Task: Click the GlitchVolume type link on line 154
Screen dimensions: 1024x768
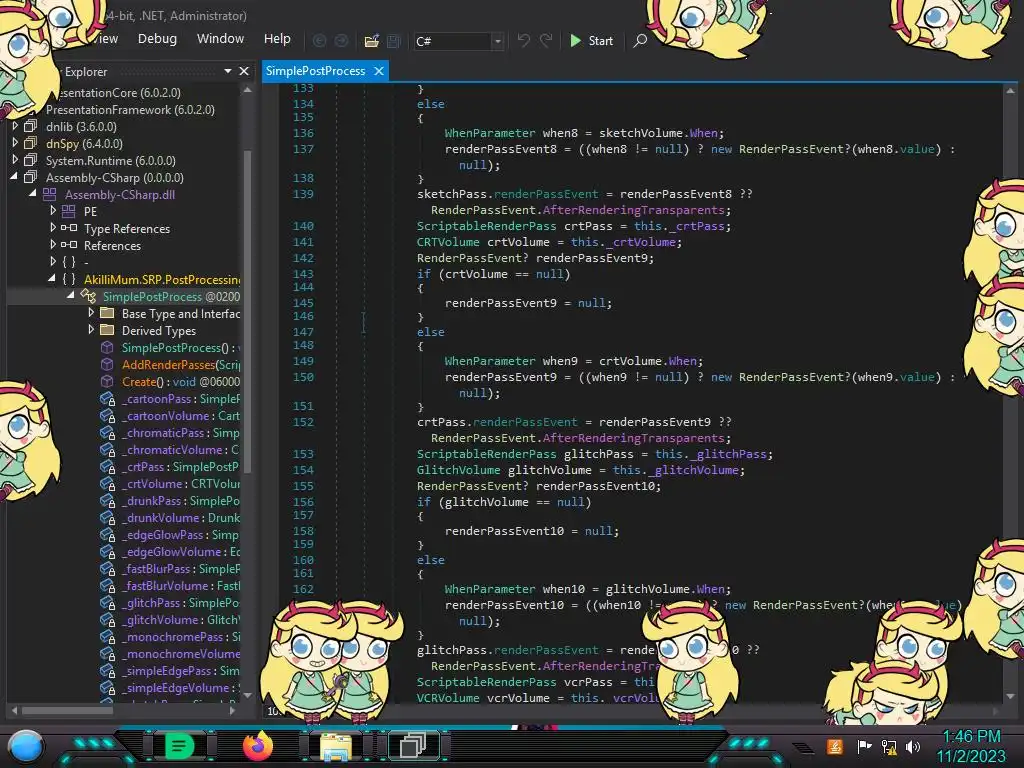Action: (458, 470)
